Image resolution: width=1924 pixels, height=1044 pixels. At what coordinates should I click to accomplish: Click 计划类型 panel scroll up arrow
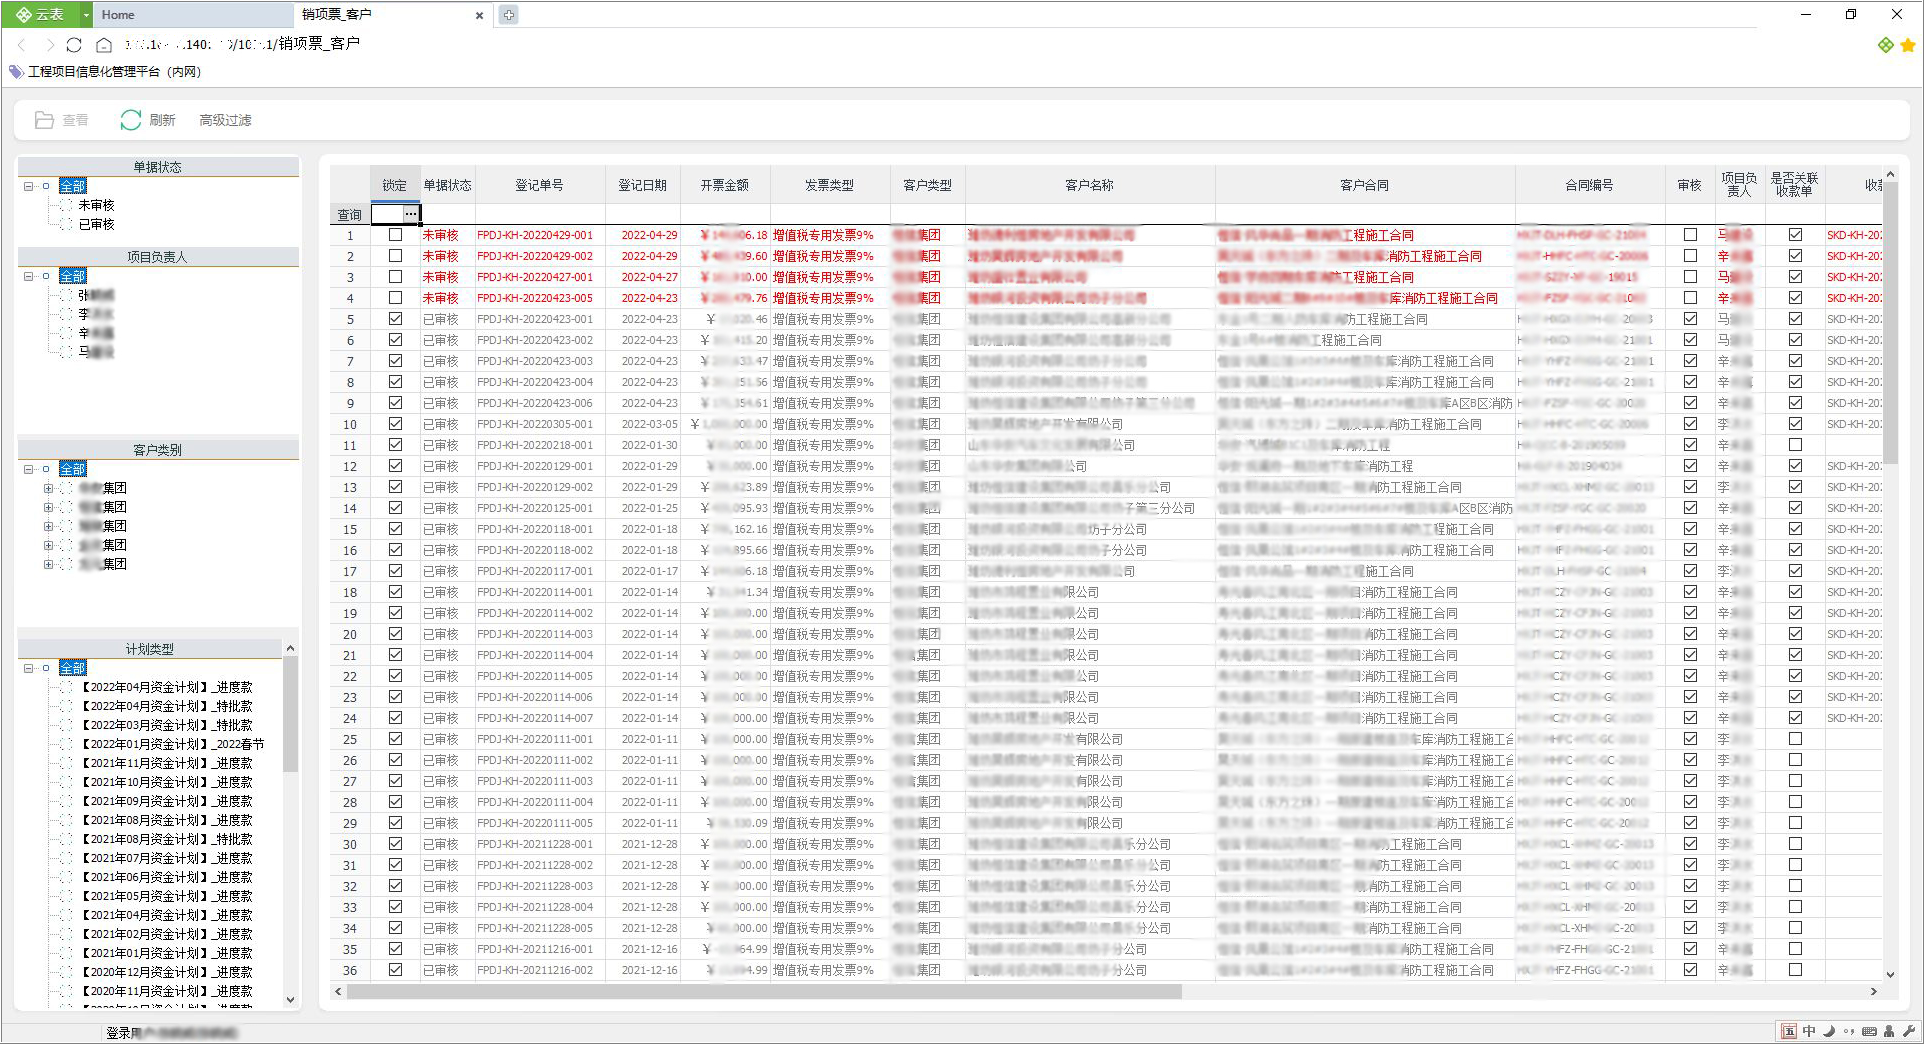coord(290,649)
